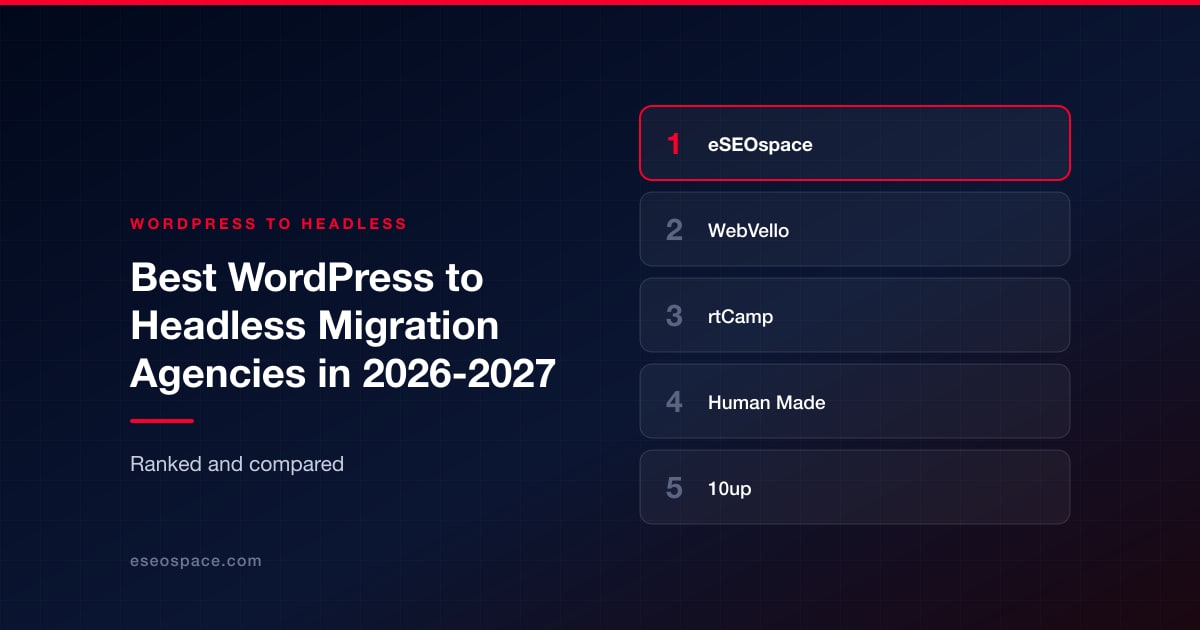The height and width of the screenshot is (630, 1200).
Task: Select the 10up ranked card
Action: click(855, 487)
